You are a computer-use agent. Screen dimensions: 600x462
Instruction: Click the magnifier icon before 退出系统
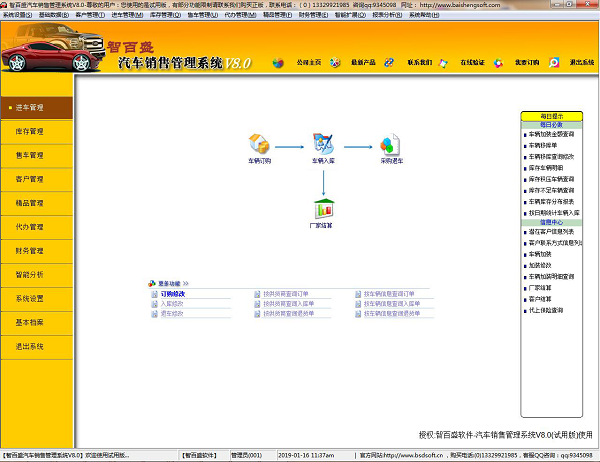coord(554,62)
